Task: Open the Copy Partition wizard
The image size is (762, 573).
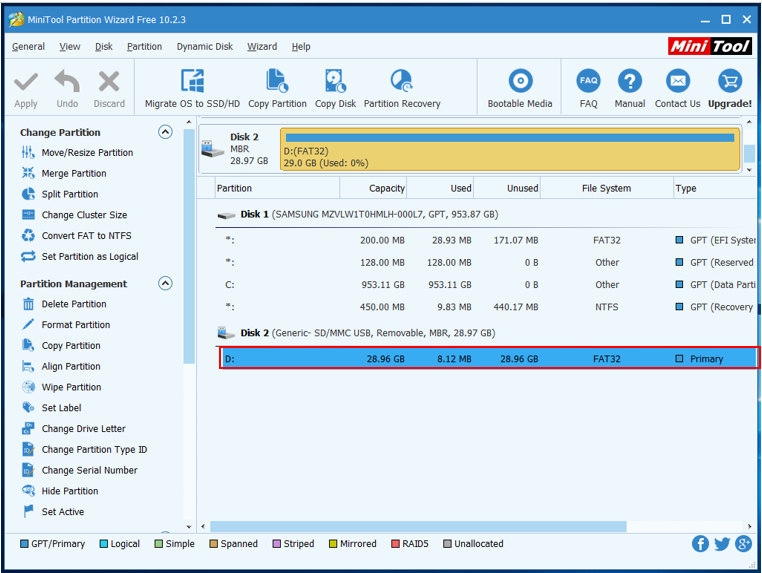Action: [277, 89]
